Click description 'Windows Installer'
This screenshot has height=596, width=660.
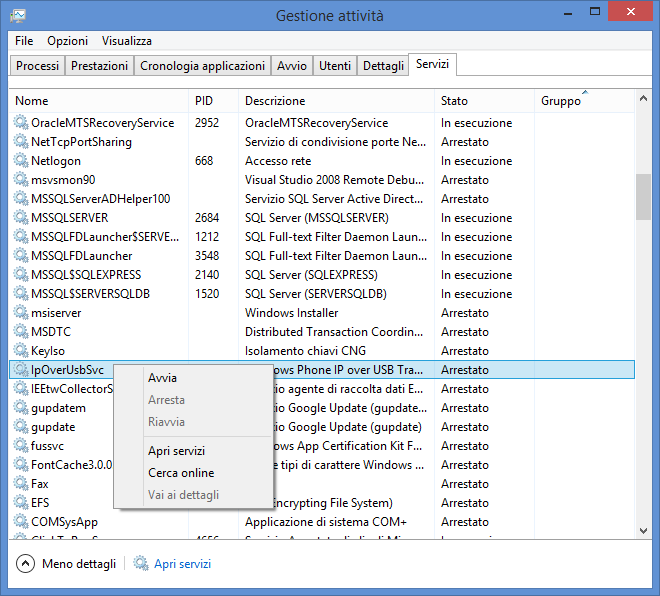click(x=291, y=313)
